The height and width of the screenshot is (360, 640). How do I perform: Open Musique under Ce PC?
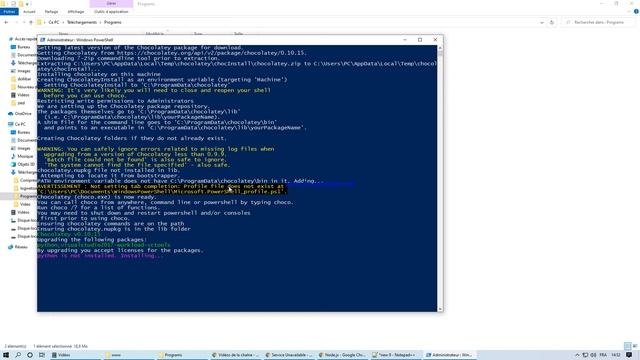25,156
